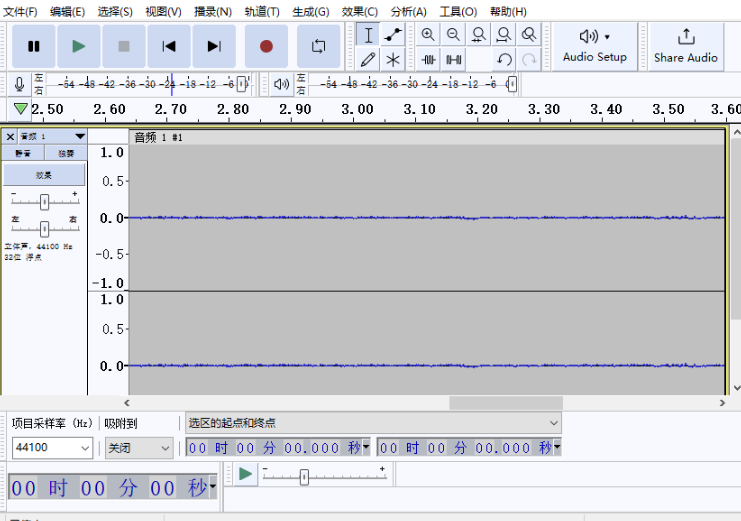The width and height of the screenshot is (741, 521).
Task: Click Play-at-speed green button
Action: click(x=245, y=474)
